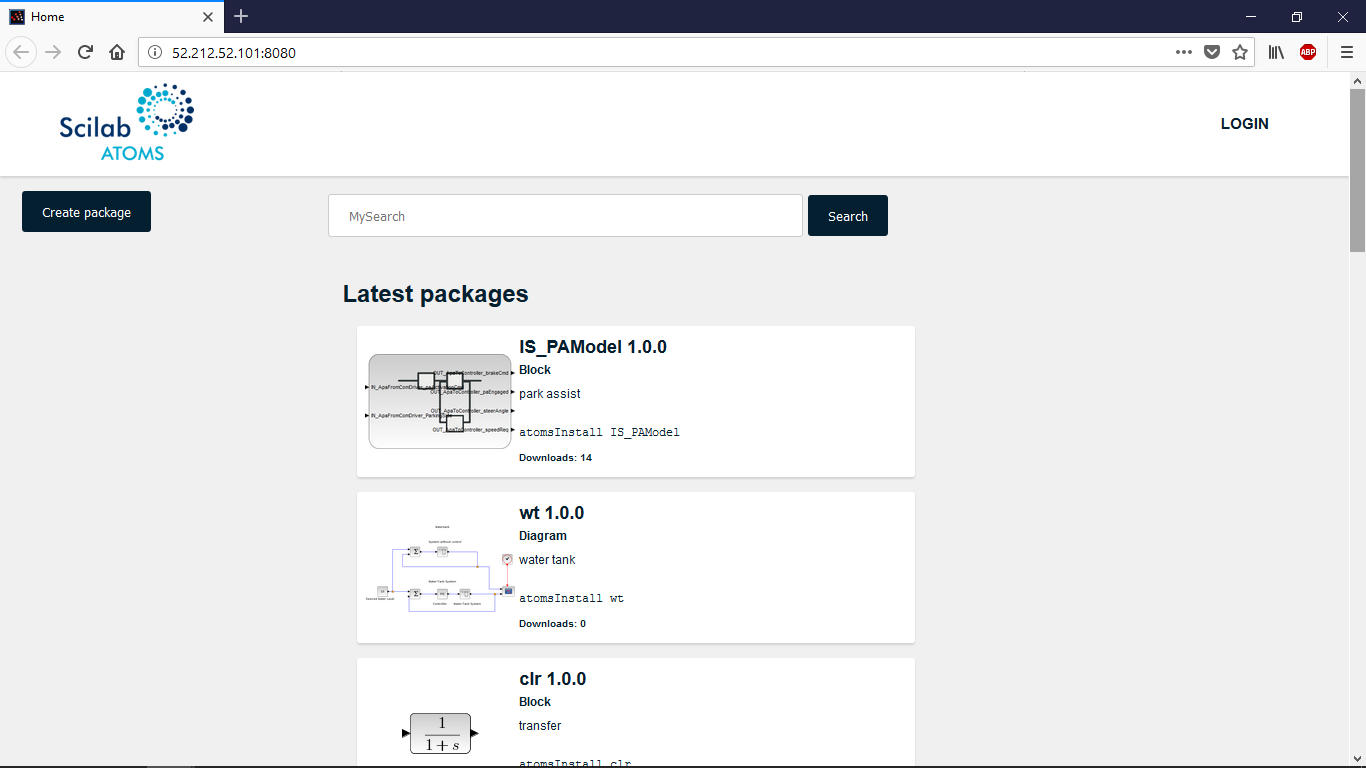This screenshot has height=768, width=1366.
Task: Go back with the browser back arrow
Action: point(22,52)
